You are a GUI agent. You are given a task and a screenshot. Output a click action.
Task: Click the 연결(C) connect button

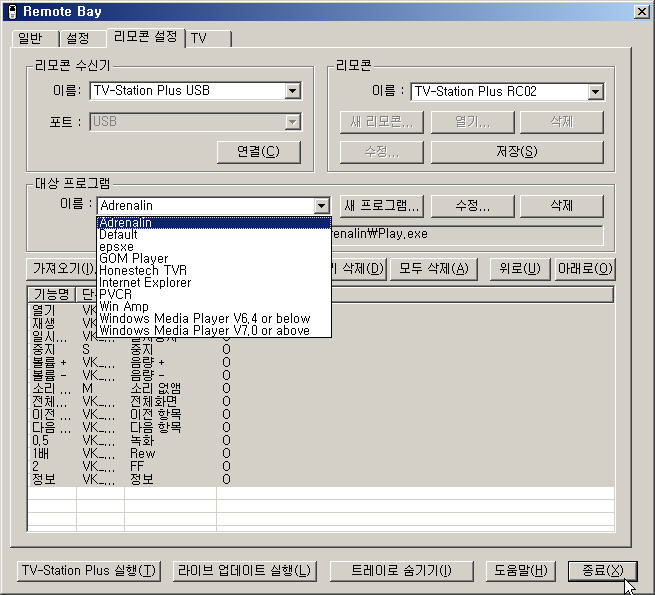tap(259, 152)
